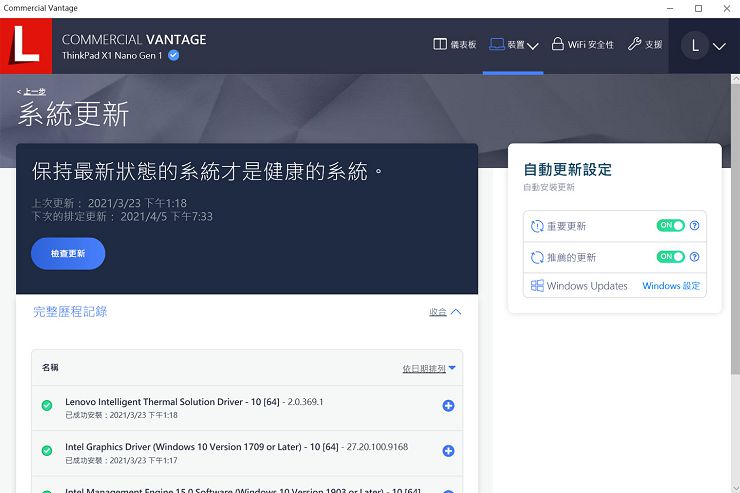Screen dimensions: 740x493
Task: Toggle the 重要更新 critical updates switch
Action: point(670,226)
